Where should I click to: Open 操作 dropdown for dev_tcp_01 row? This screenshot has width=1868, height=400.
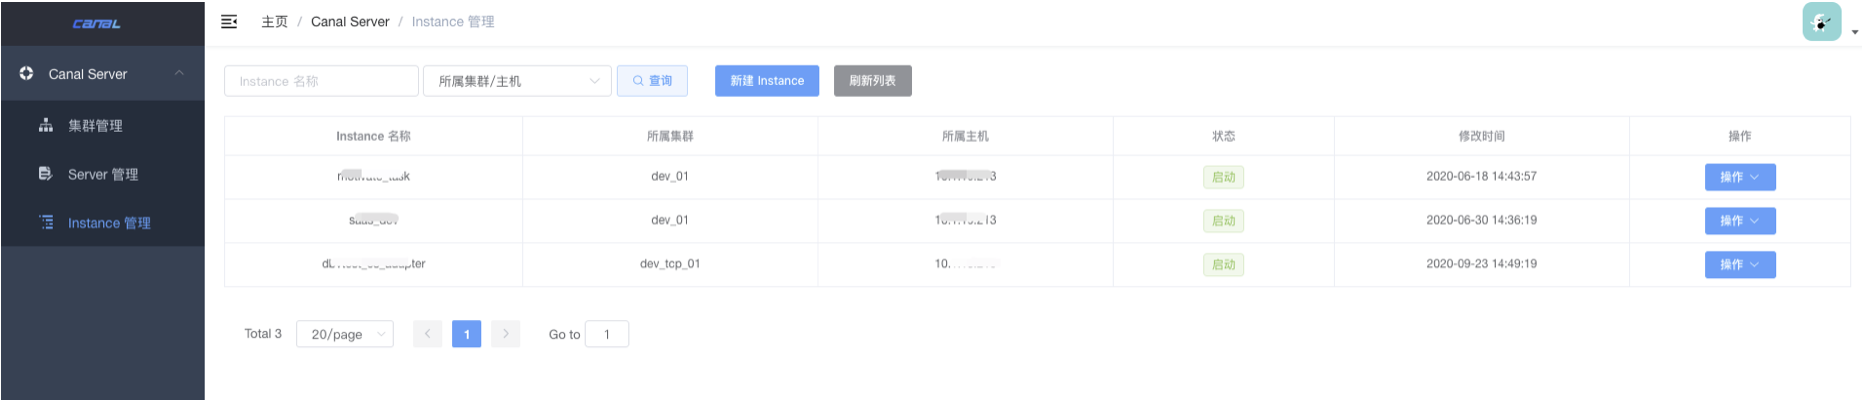click(x=1740, y=265)
